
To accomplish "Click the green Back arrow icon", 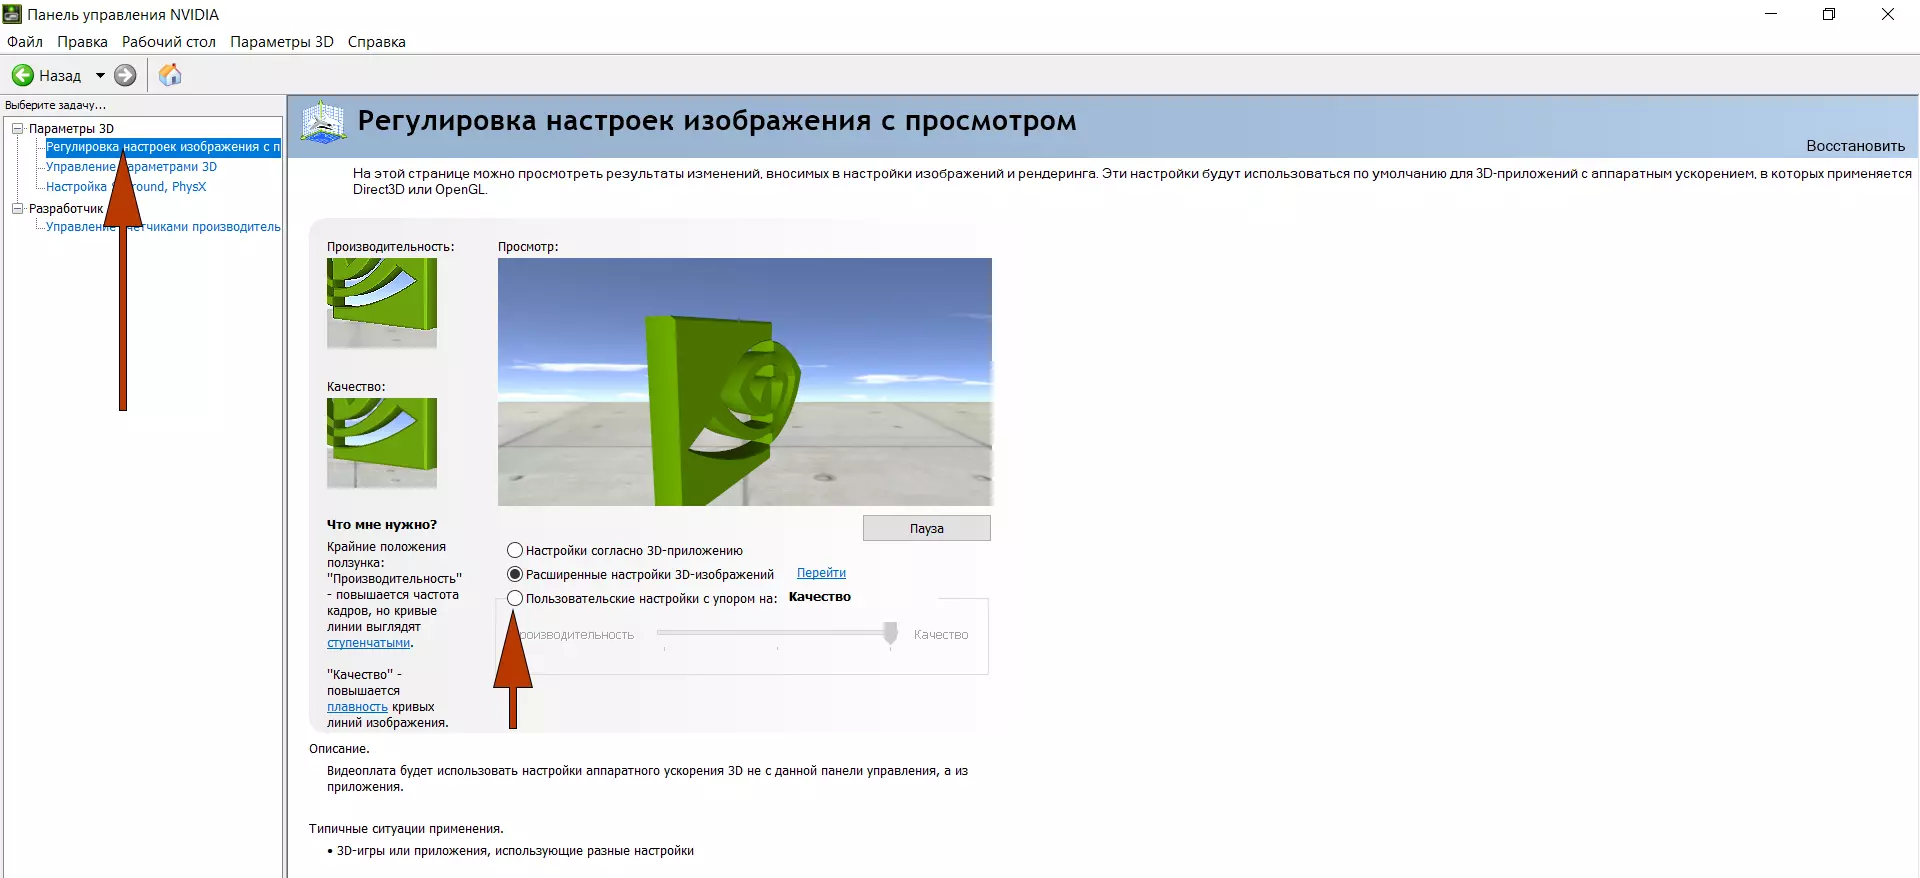I will (22, 75).
